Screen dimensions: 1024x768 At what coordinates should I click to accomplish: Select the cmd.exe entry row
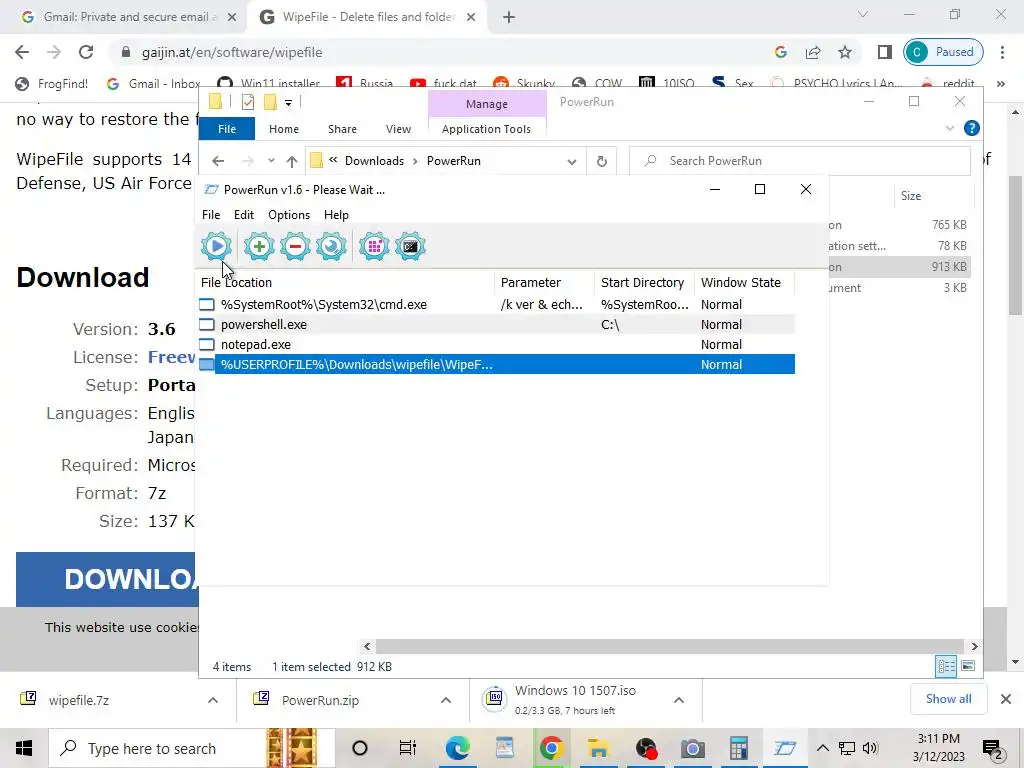[496, 304]
